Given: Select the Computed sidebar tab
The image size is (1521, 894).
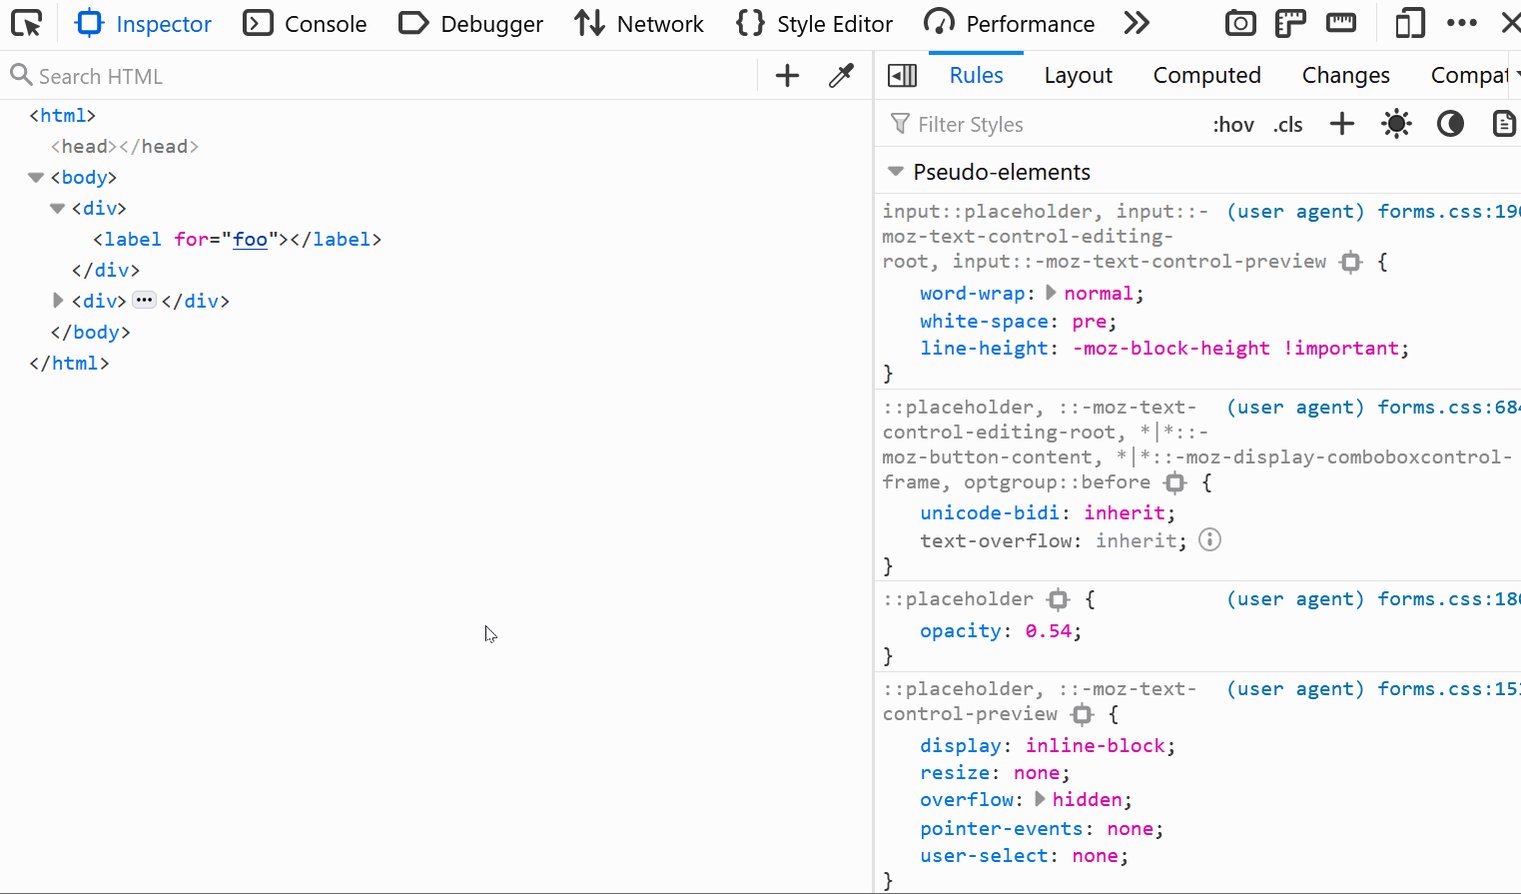Looking at the screenshot, I should [x=1207, y=75].
